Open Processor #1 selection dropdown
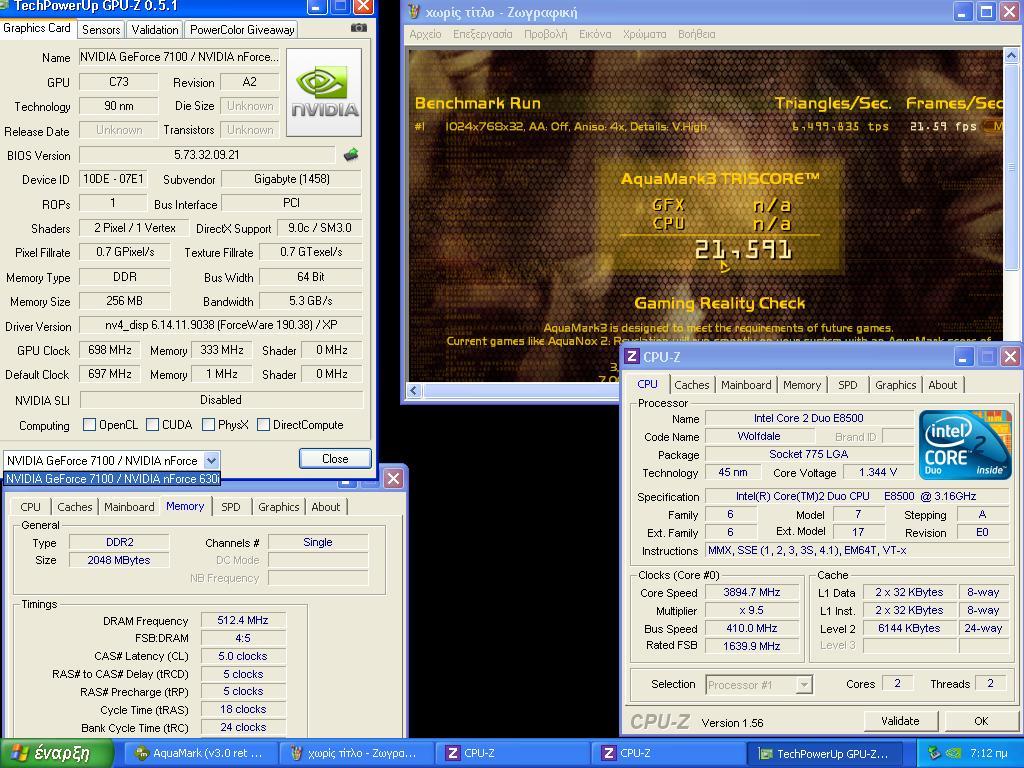 [805, 684]
